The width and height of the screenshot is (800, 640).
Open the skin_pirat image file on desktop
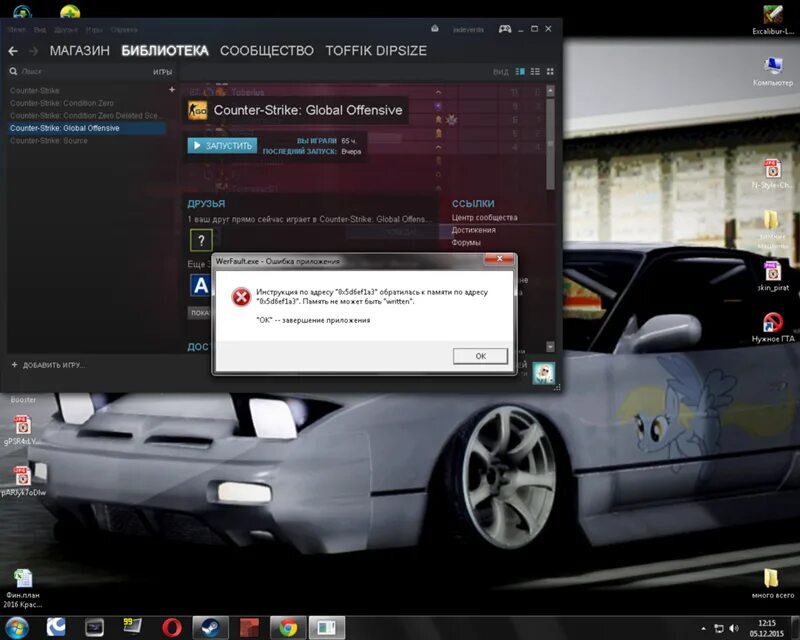772,276
